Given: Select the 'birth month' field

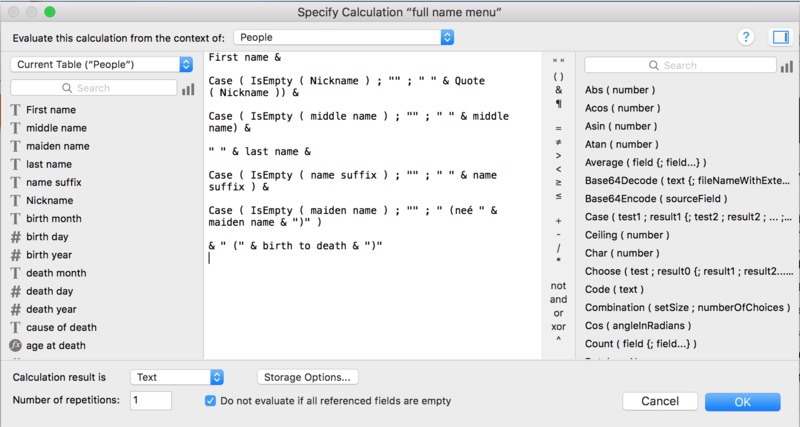Looking at the screenshot, I should (x=54, y=218).
